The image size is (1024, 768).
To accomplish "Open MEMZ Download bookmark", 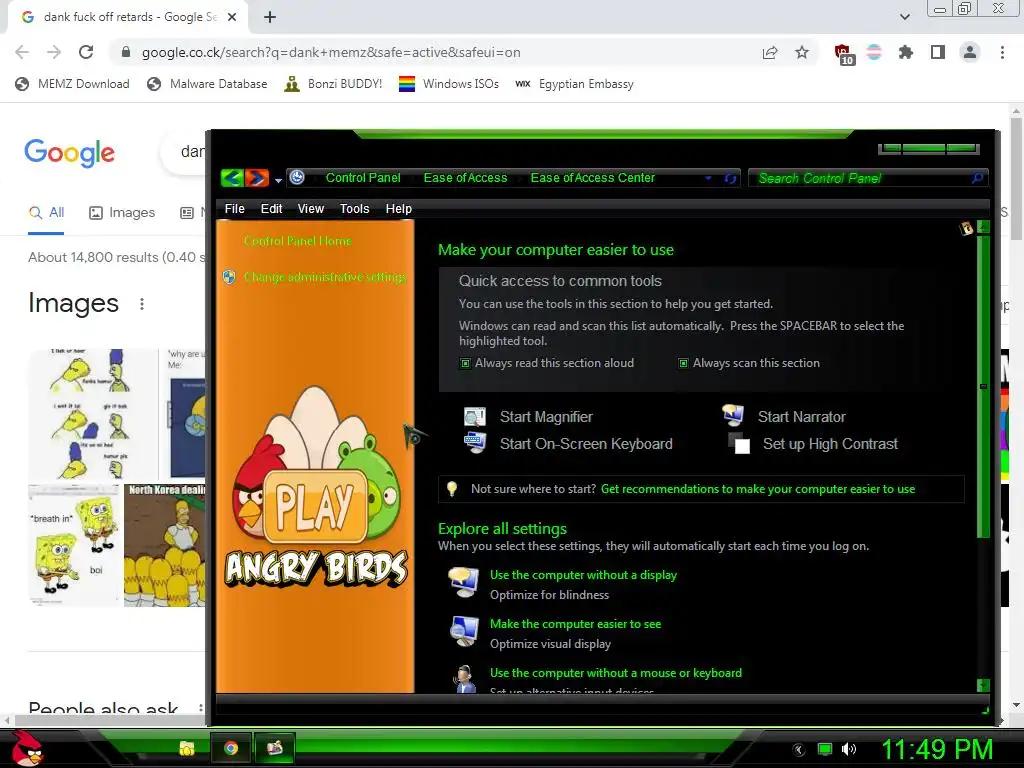I will (x=72, y=84).
